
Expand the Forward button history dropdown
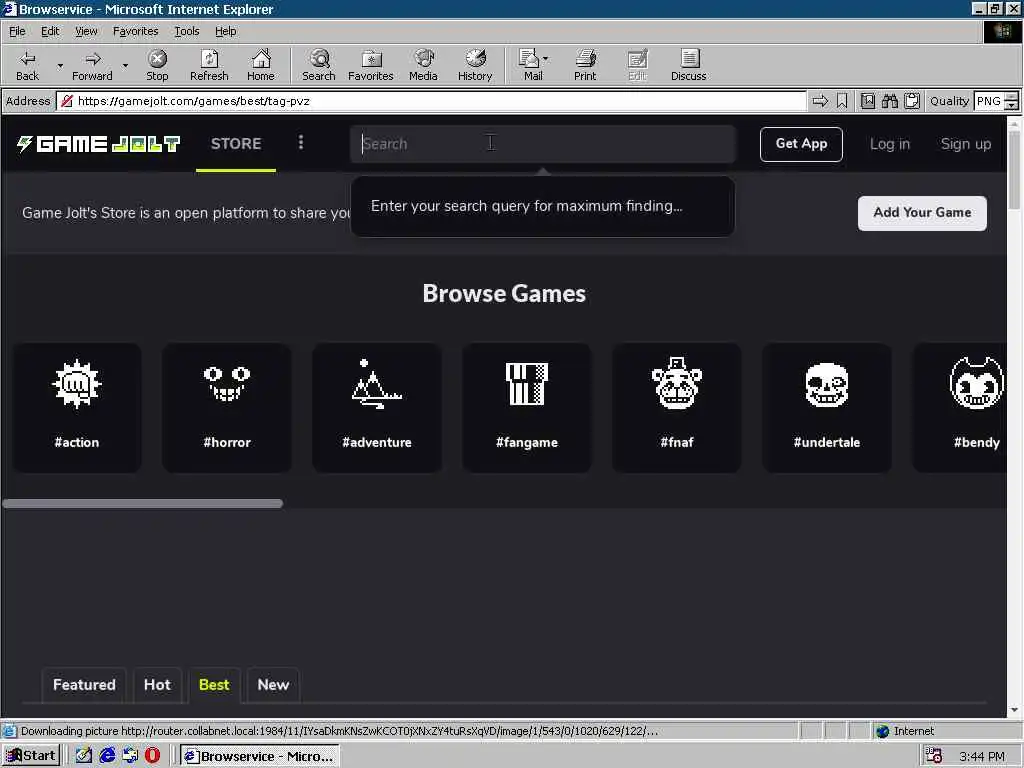pyautogui.click(x=125, y=66)
